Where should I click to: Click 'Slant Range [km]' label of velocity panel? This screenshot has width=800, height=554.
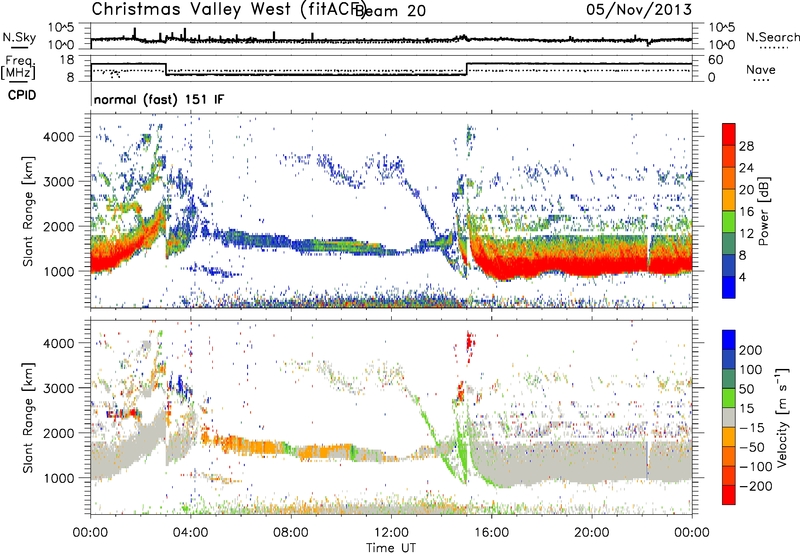click(x=28, y=417)
